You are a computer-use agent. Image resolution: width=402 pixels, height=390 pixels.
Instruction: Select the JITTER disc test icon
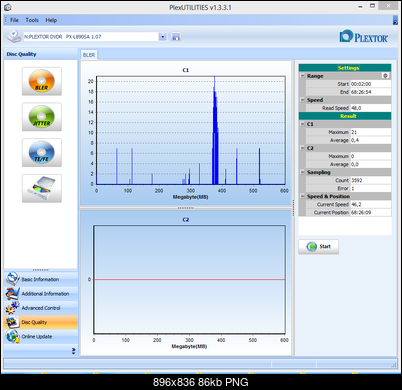pos(42,117)
